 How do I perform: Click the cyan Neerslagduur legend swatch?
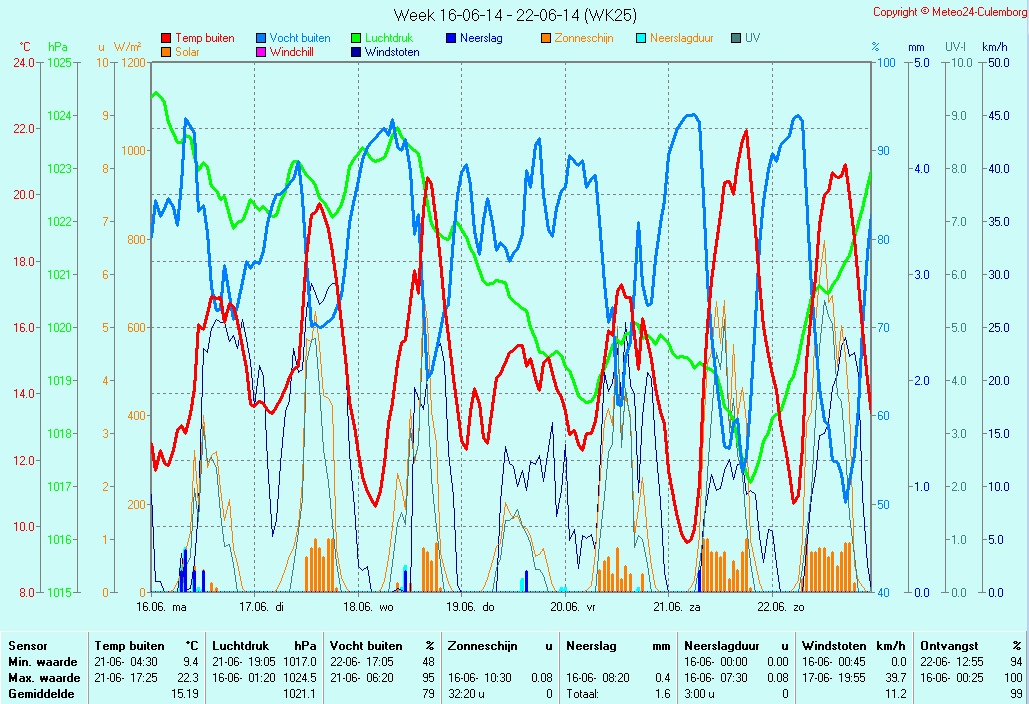tap(641, 39)
